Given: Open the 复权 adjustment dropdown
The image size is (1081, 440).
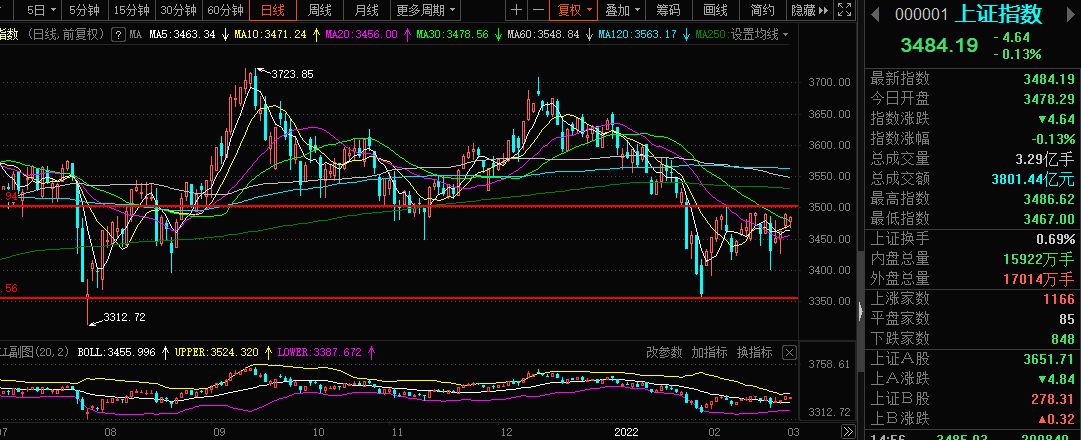Looking at the screenshot, I should [575, 11].
